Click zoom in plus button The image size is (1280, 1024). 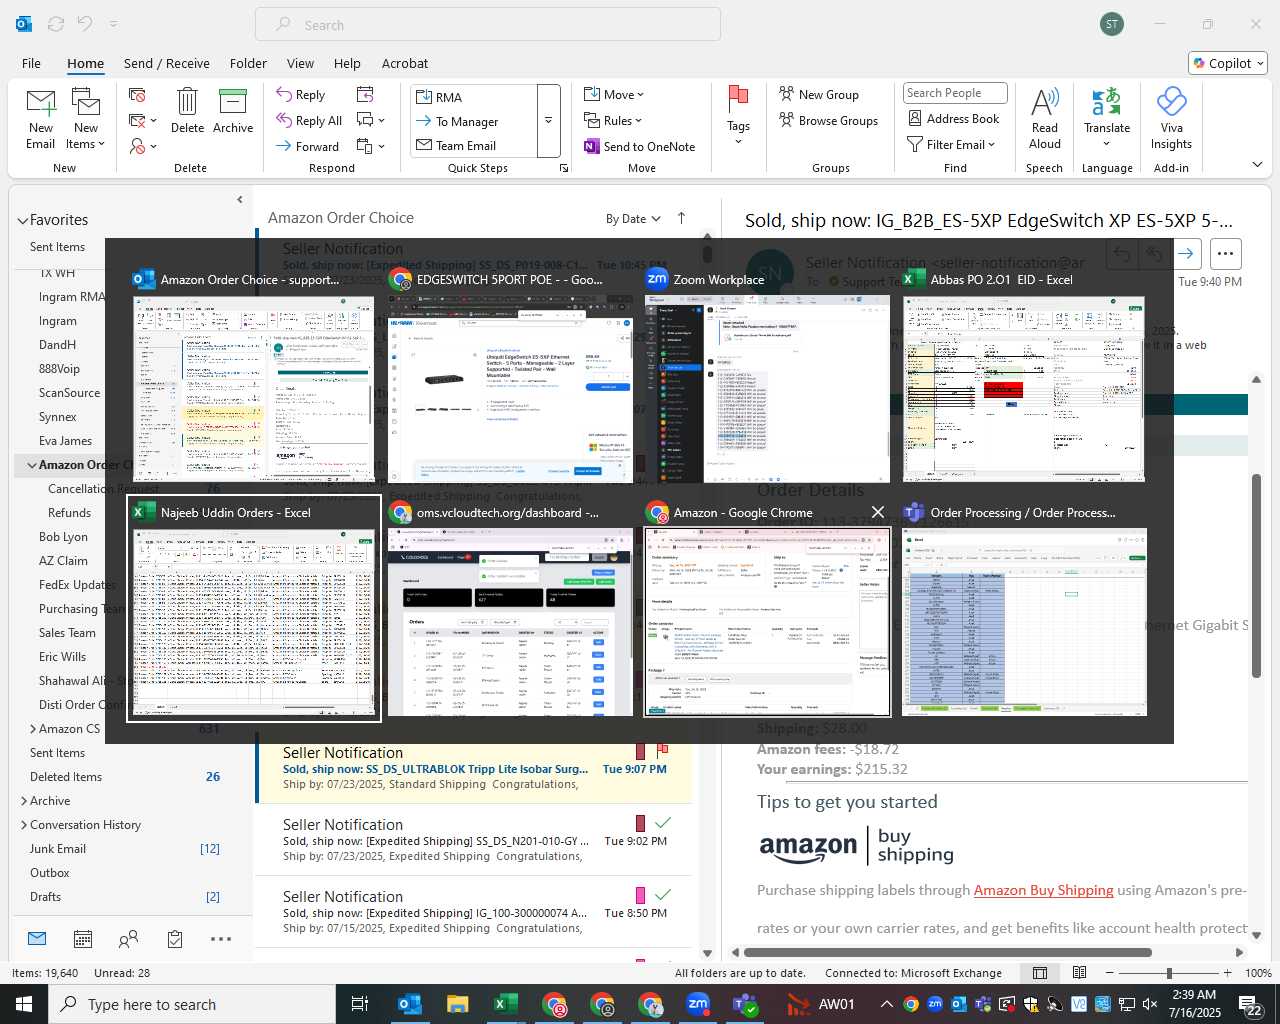point(1227,973)
